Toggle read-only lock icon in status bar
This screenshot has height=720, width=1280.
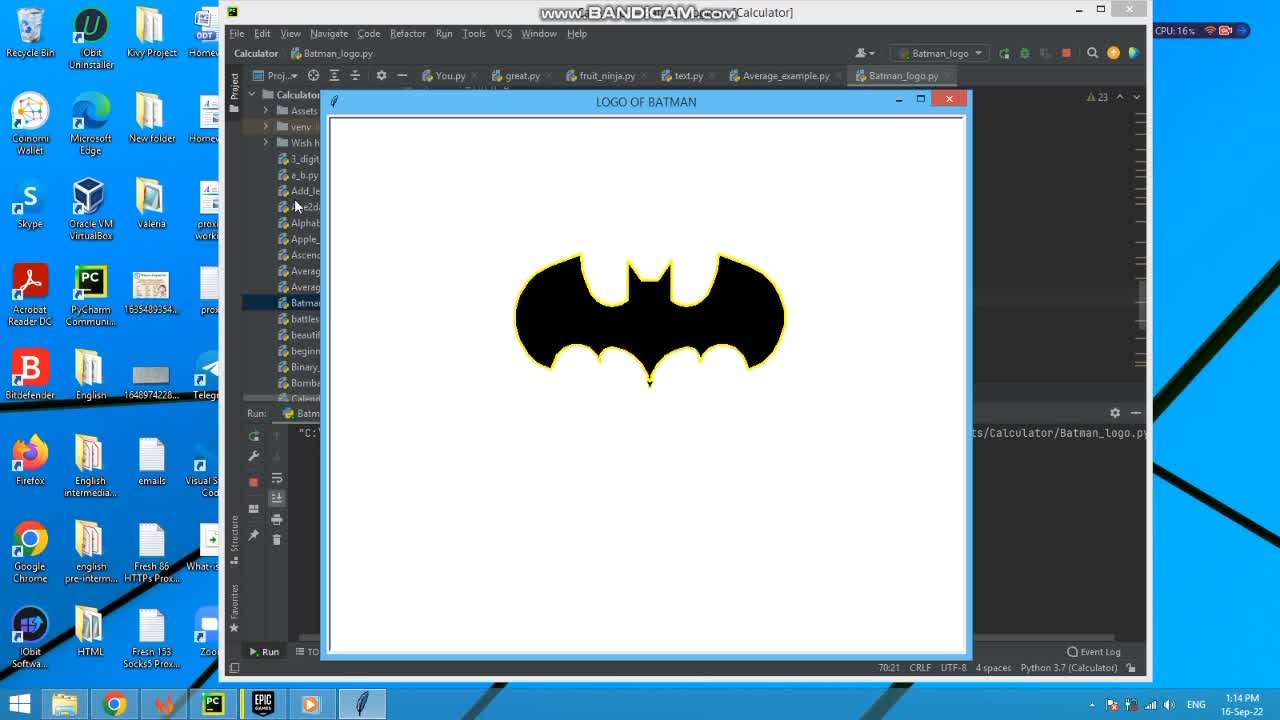1131,668
